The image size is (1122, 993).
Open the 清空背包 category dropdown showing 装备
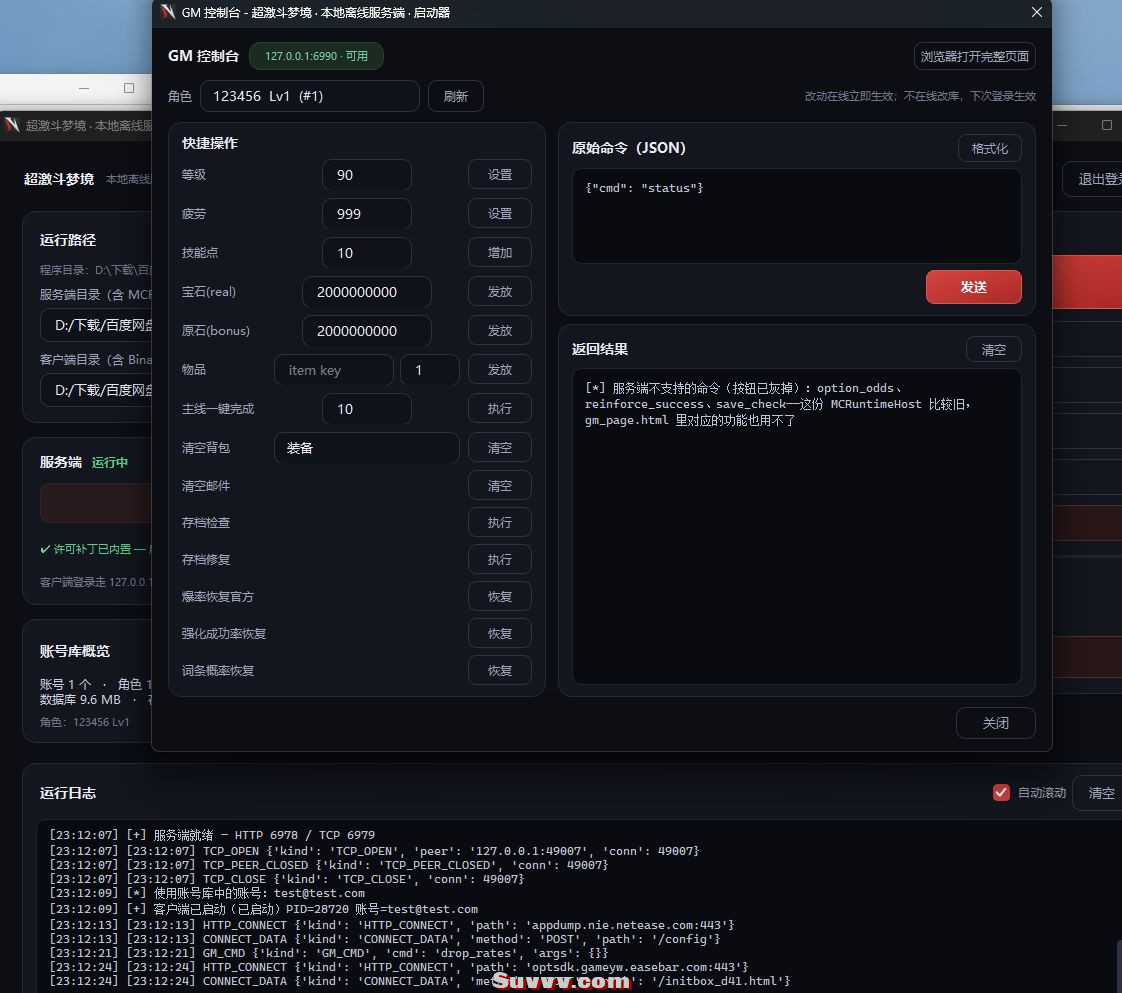[366, 448]
